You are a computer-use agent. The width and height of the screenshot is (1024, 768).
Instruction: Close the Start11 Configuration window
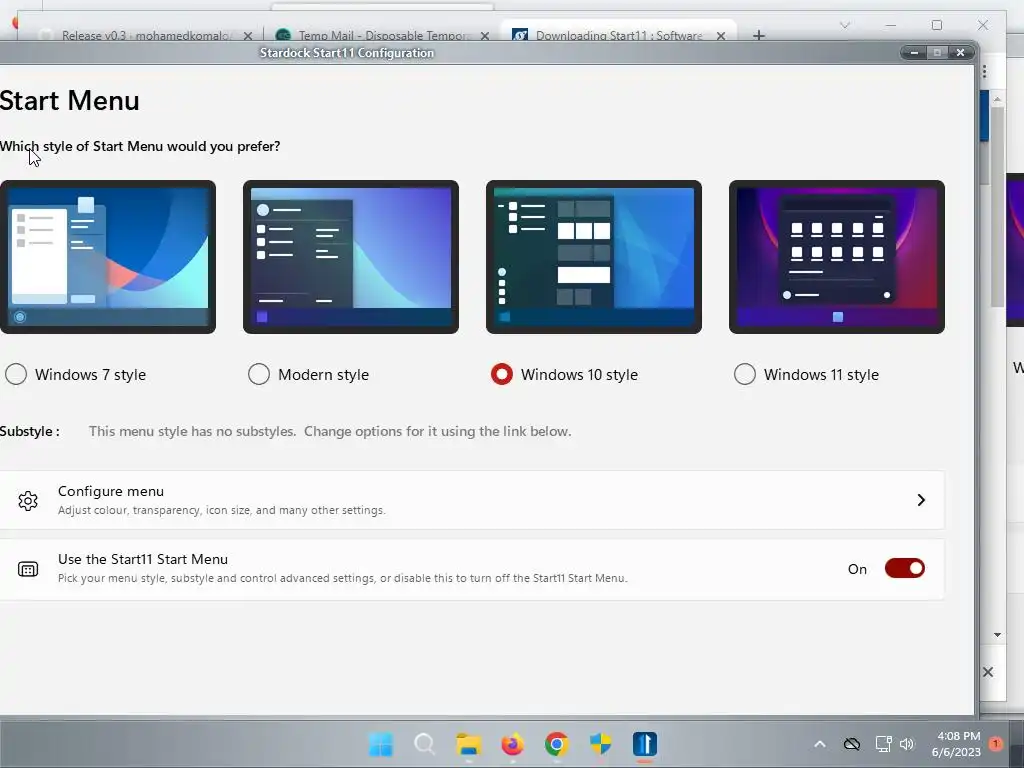(961, 52)
